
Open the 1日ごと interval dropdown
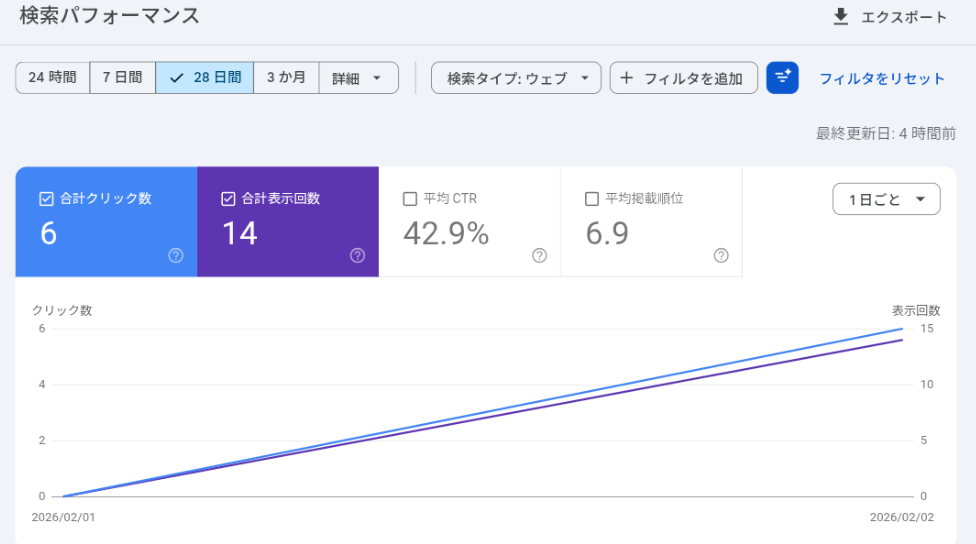tap(886, 200)
